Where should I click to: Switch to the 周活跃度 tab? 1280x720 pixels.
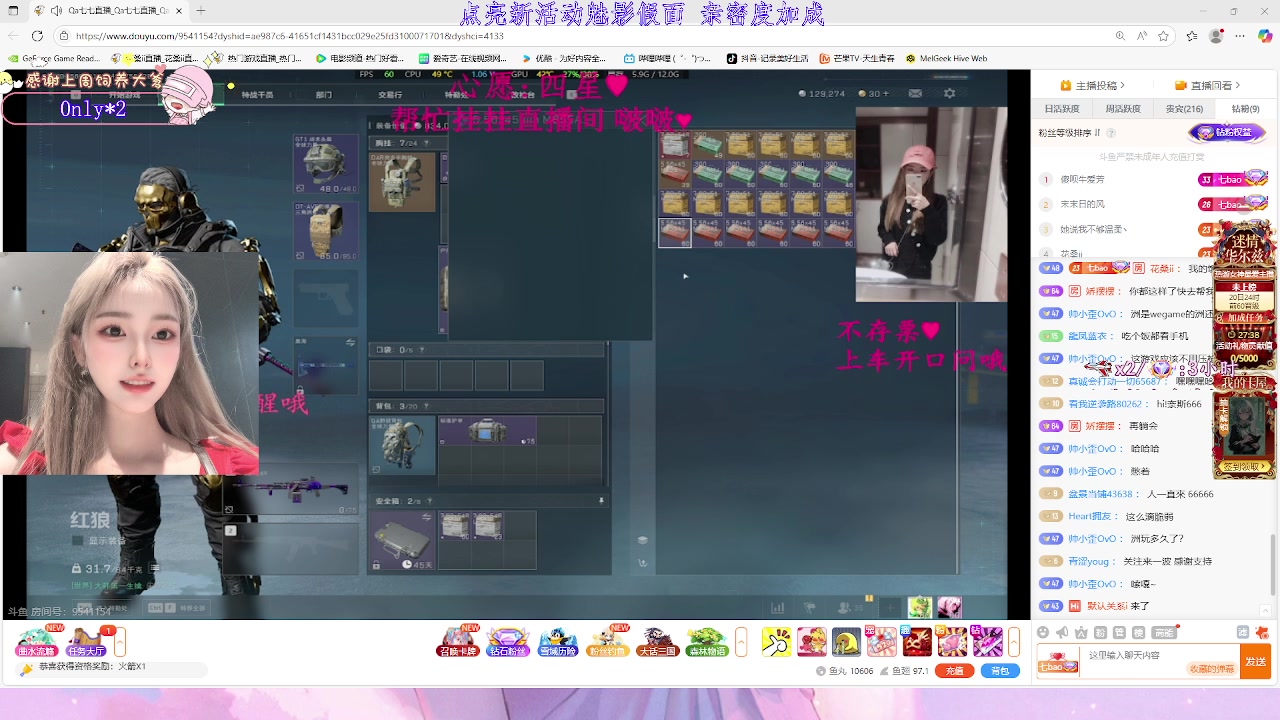click(1123, 109)
